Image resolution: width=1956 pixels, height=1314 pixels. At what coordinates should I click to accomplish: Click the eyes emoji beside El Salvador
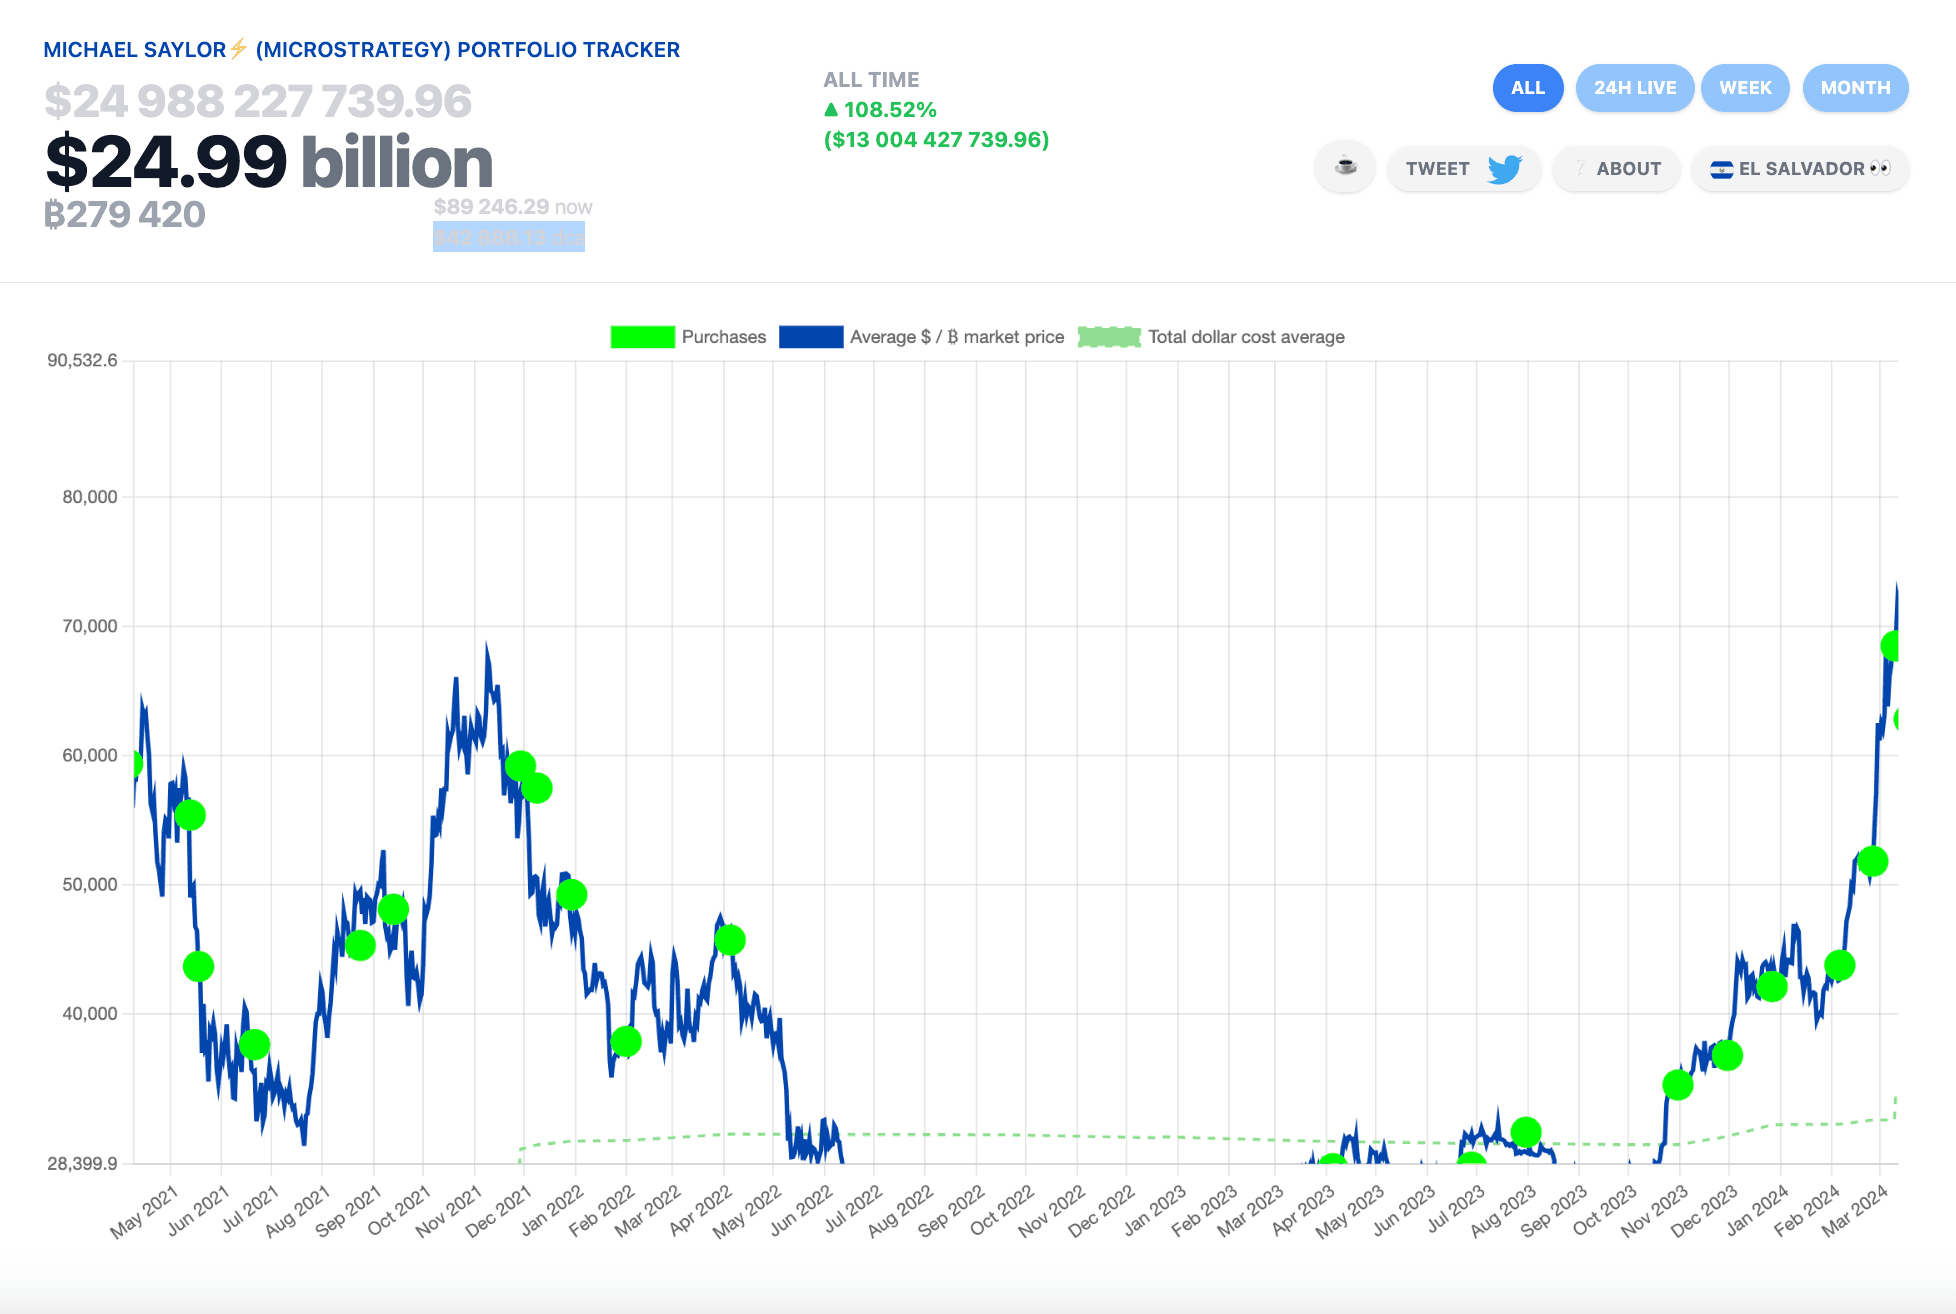[x=1880, y=168]
